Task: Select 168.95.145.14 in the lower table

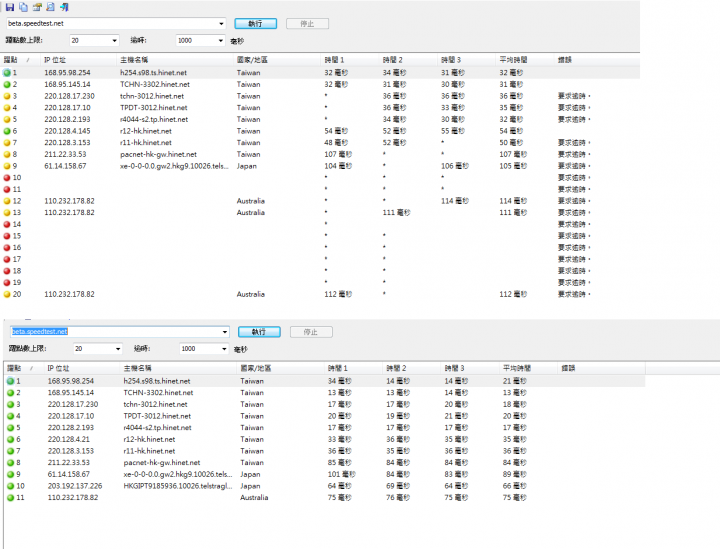Action: 71,393
